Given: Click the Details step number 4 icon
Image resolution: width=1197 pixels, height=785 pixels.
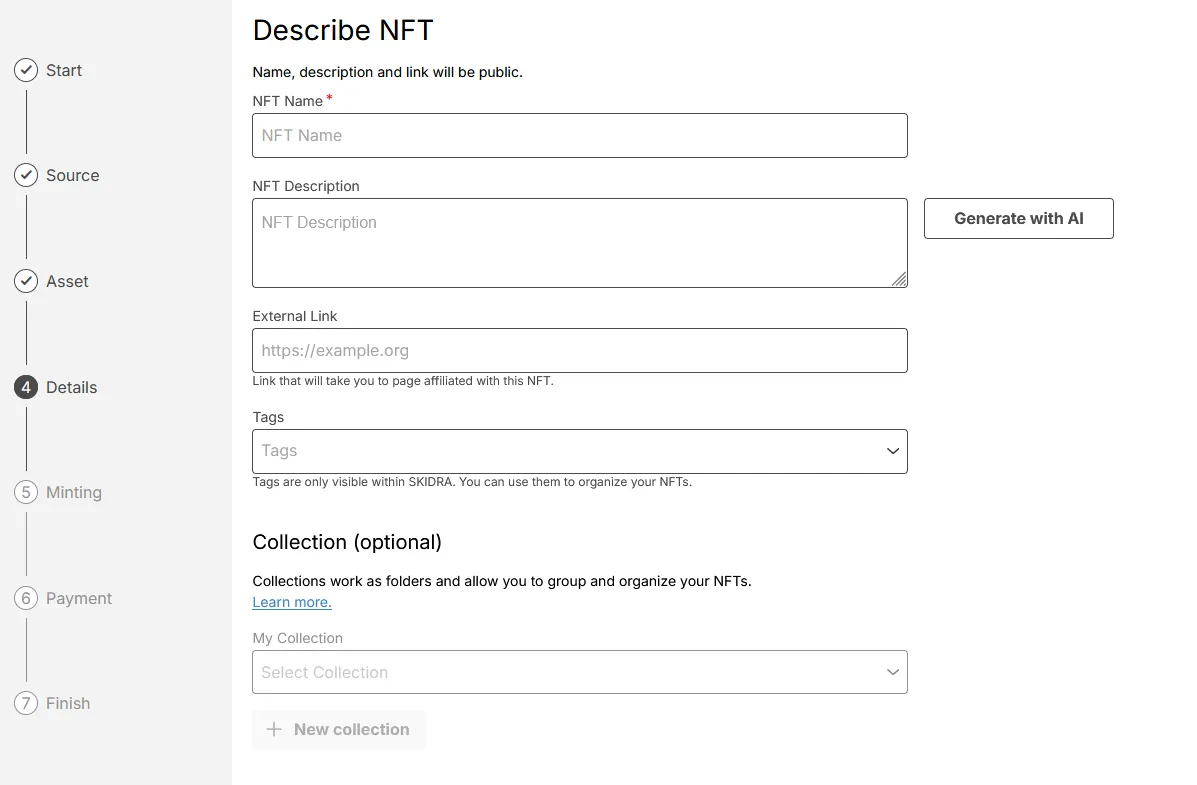Looking at the screenshot, I should pyautogui.click(x=26, y=387).
